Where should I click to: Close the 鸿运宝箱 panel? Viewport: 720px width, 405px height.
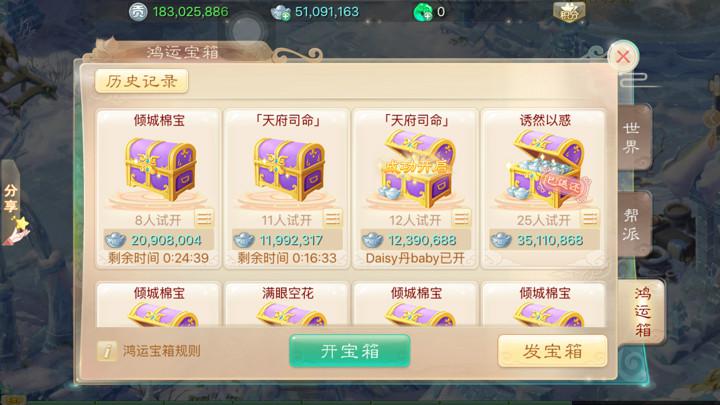pos(623,56)
